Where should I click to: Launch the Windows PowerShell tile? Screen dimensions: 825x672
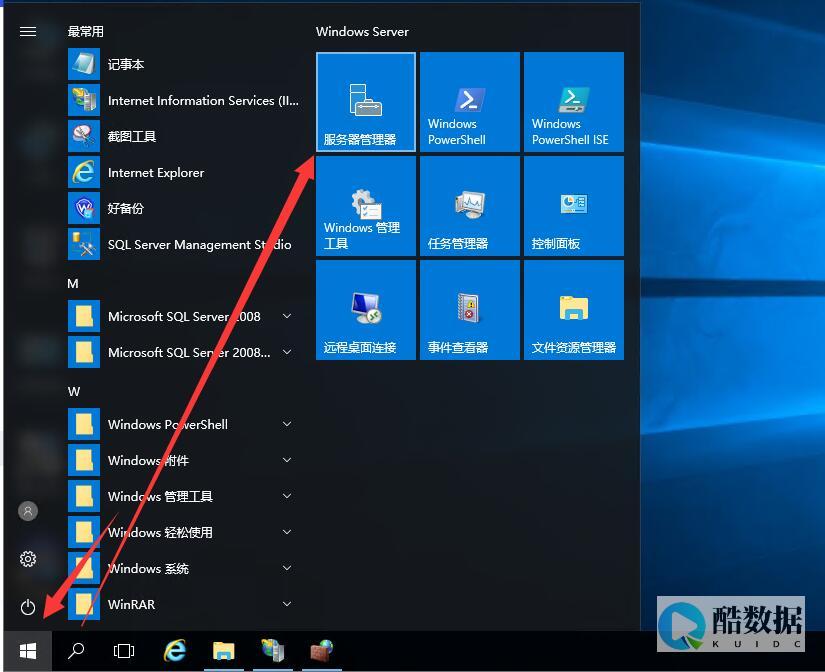(469, 102)
